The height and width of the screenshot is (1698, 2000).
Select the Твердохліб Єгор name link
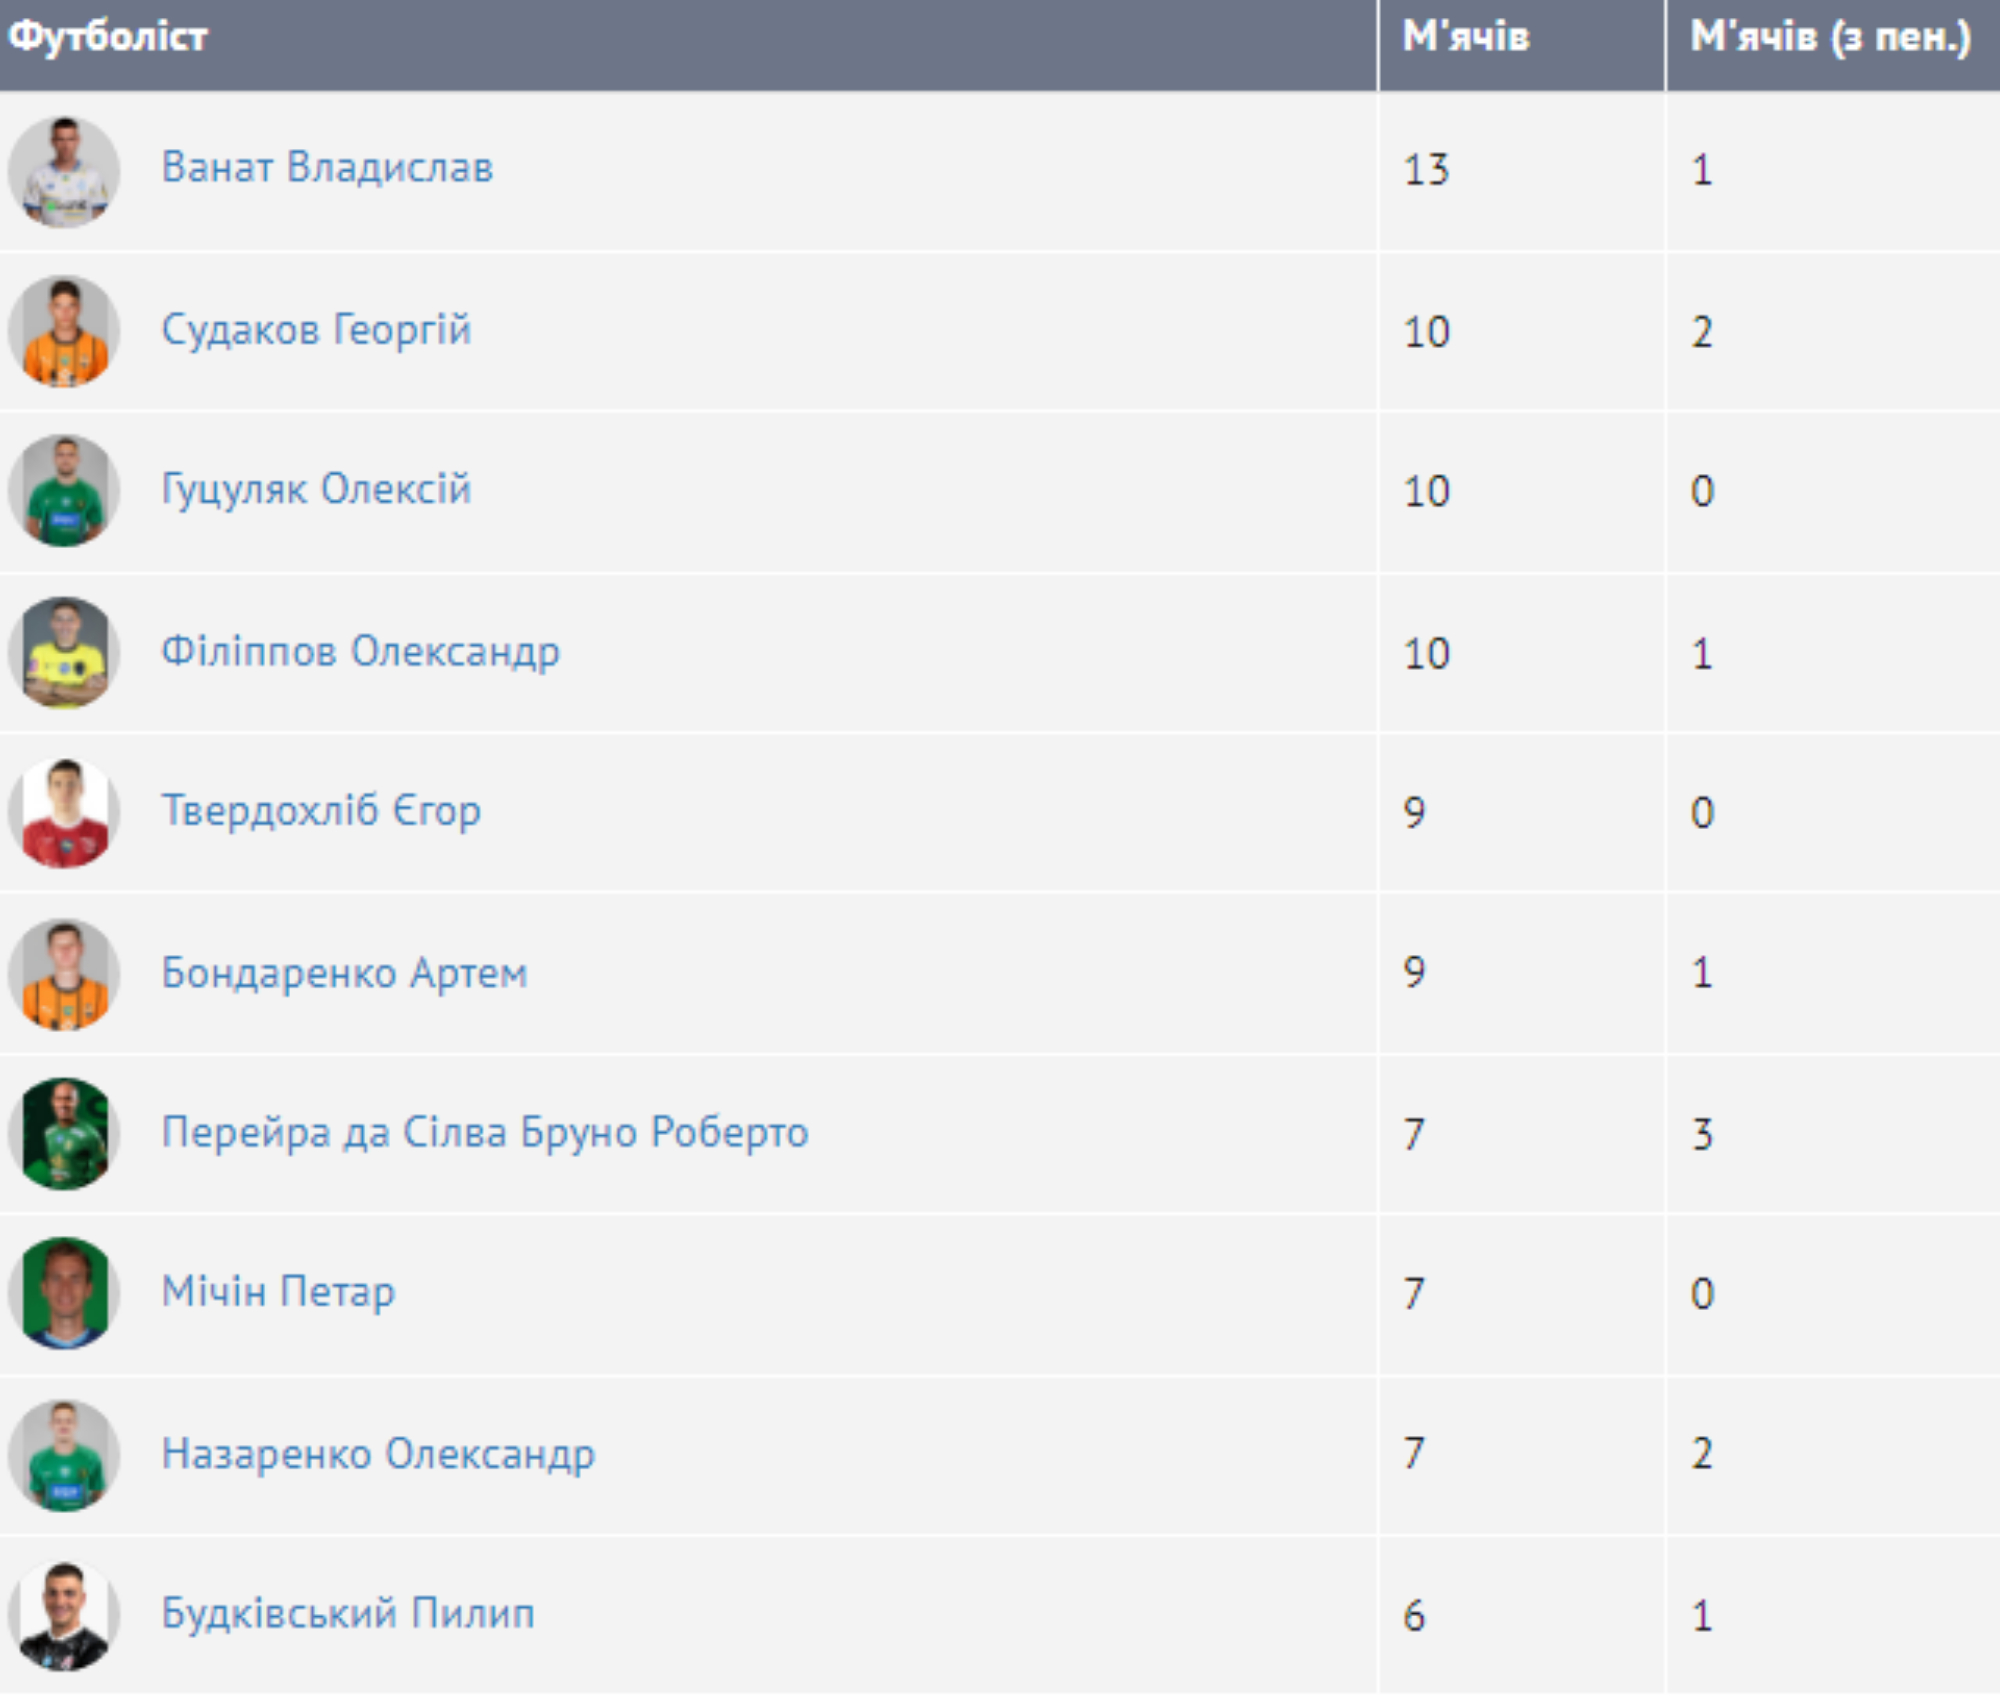[321, 811]
